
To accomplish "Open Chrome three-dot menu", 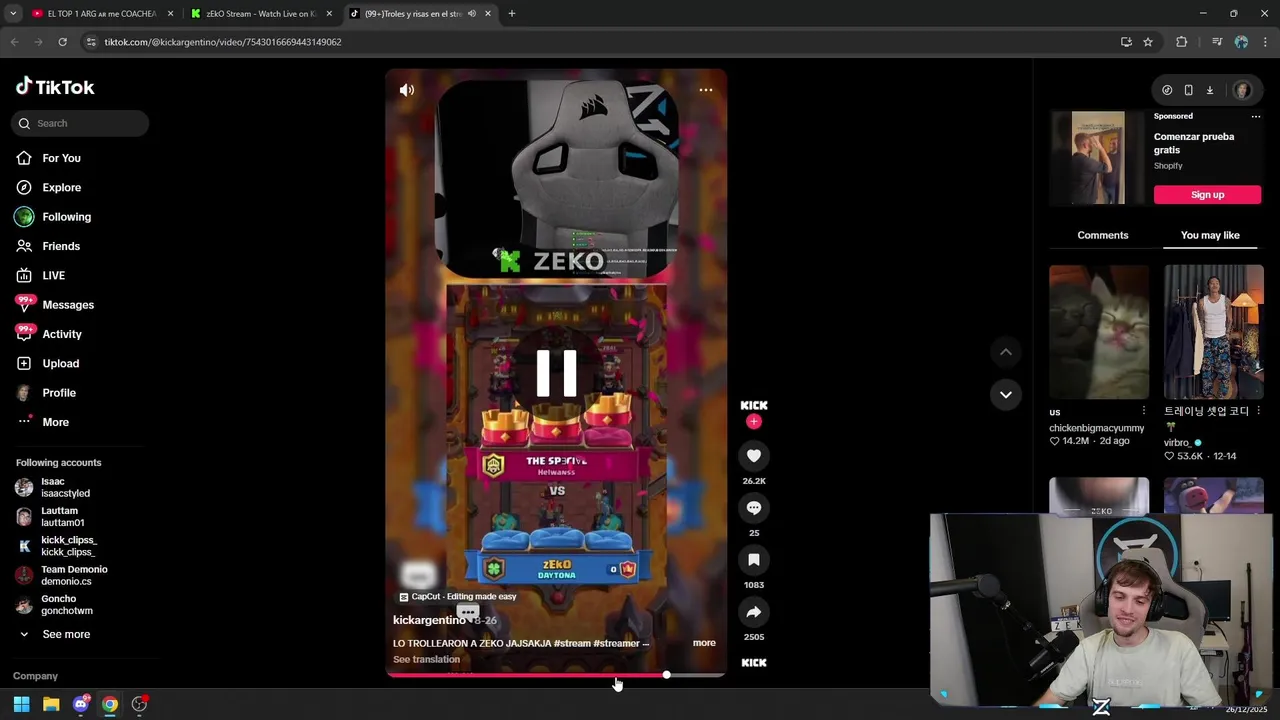I will (1266, 42).
